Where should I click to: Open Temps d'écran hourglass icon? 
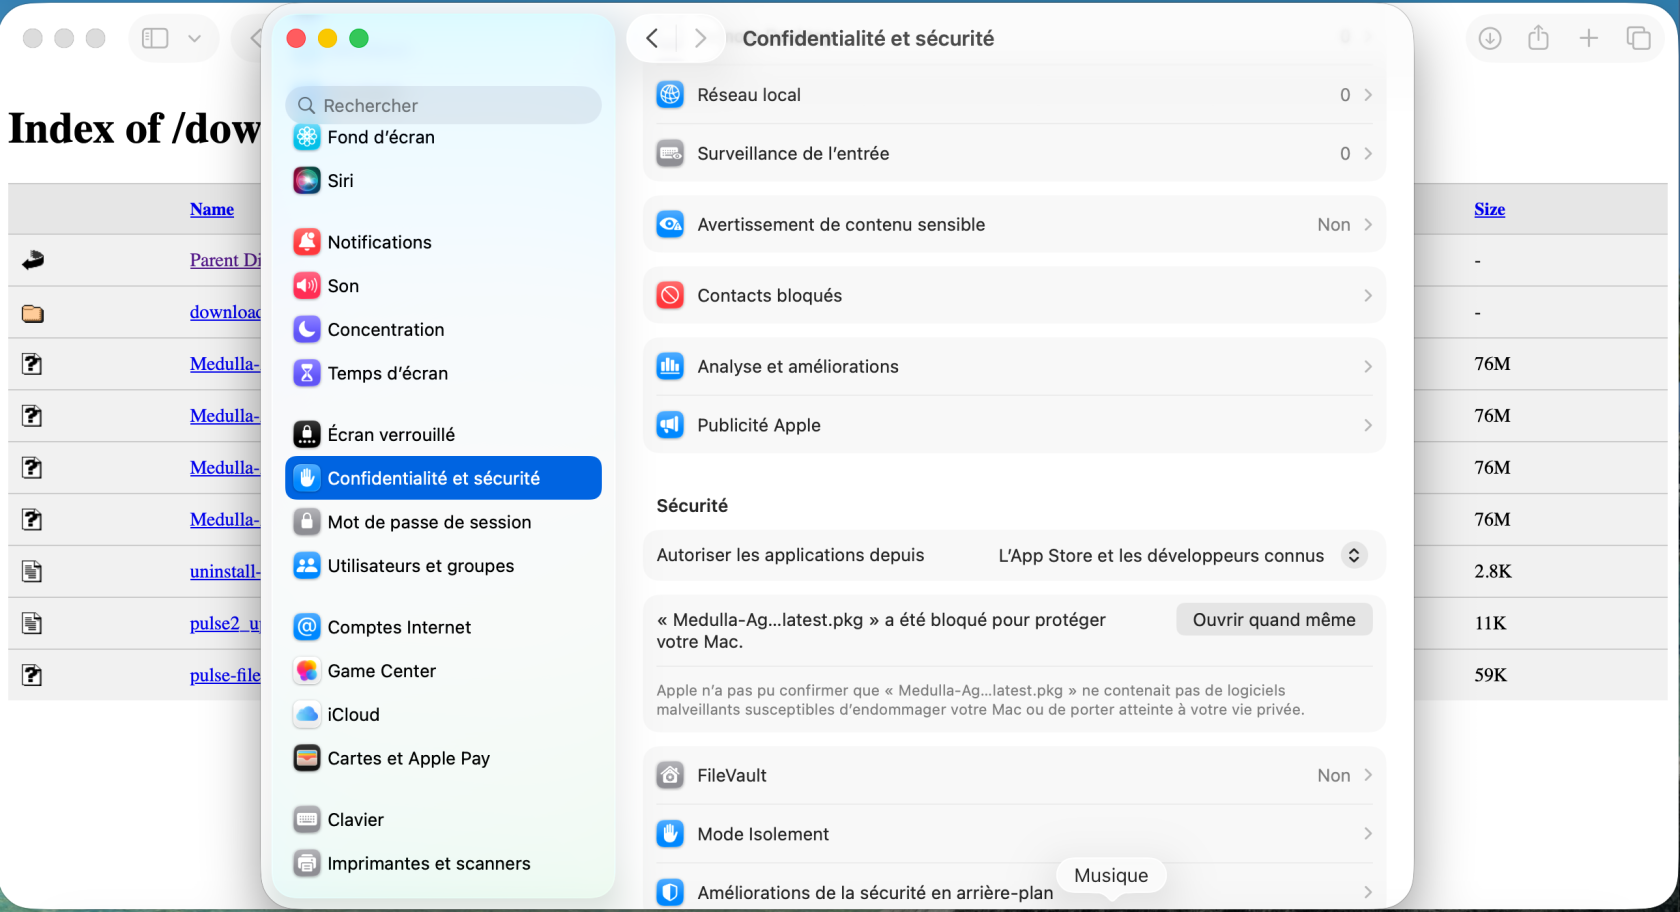tap(307, 373)
